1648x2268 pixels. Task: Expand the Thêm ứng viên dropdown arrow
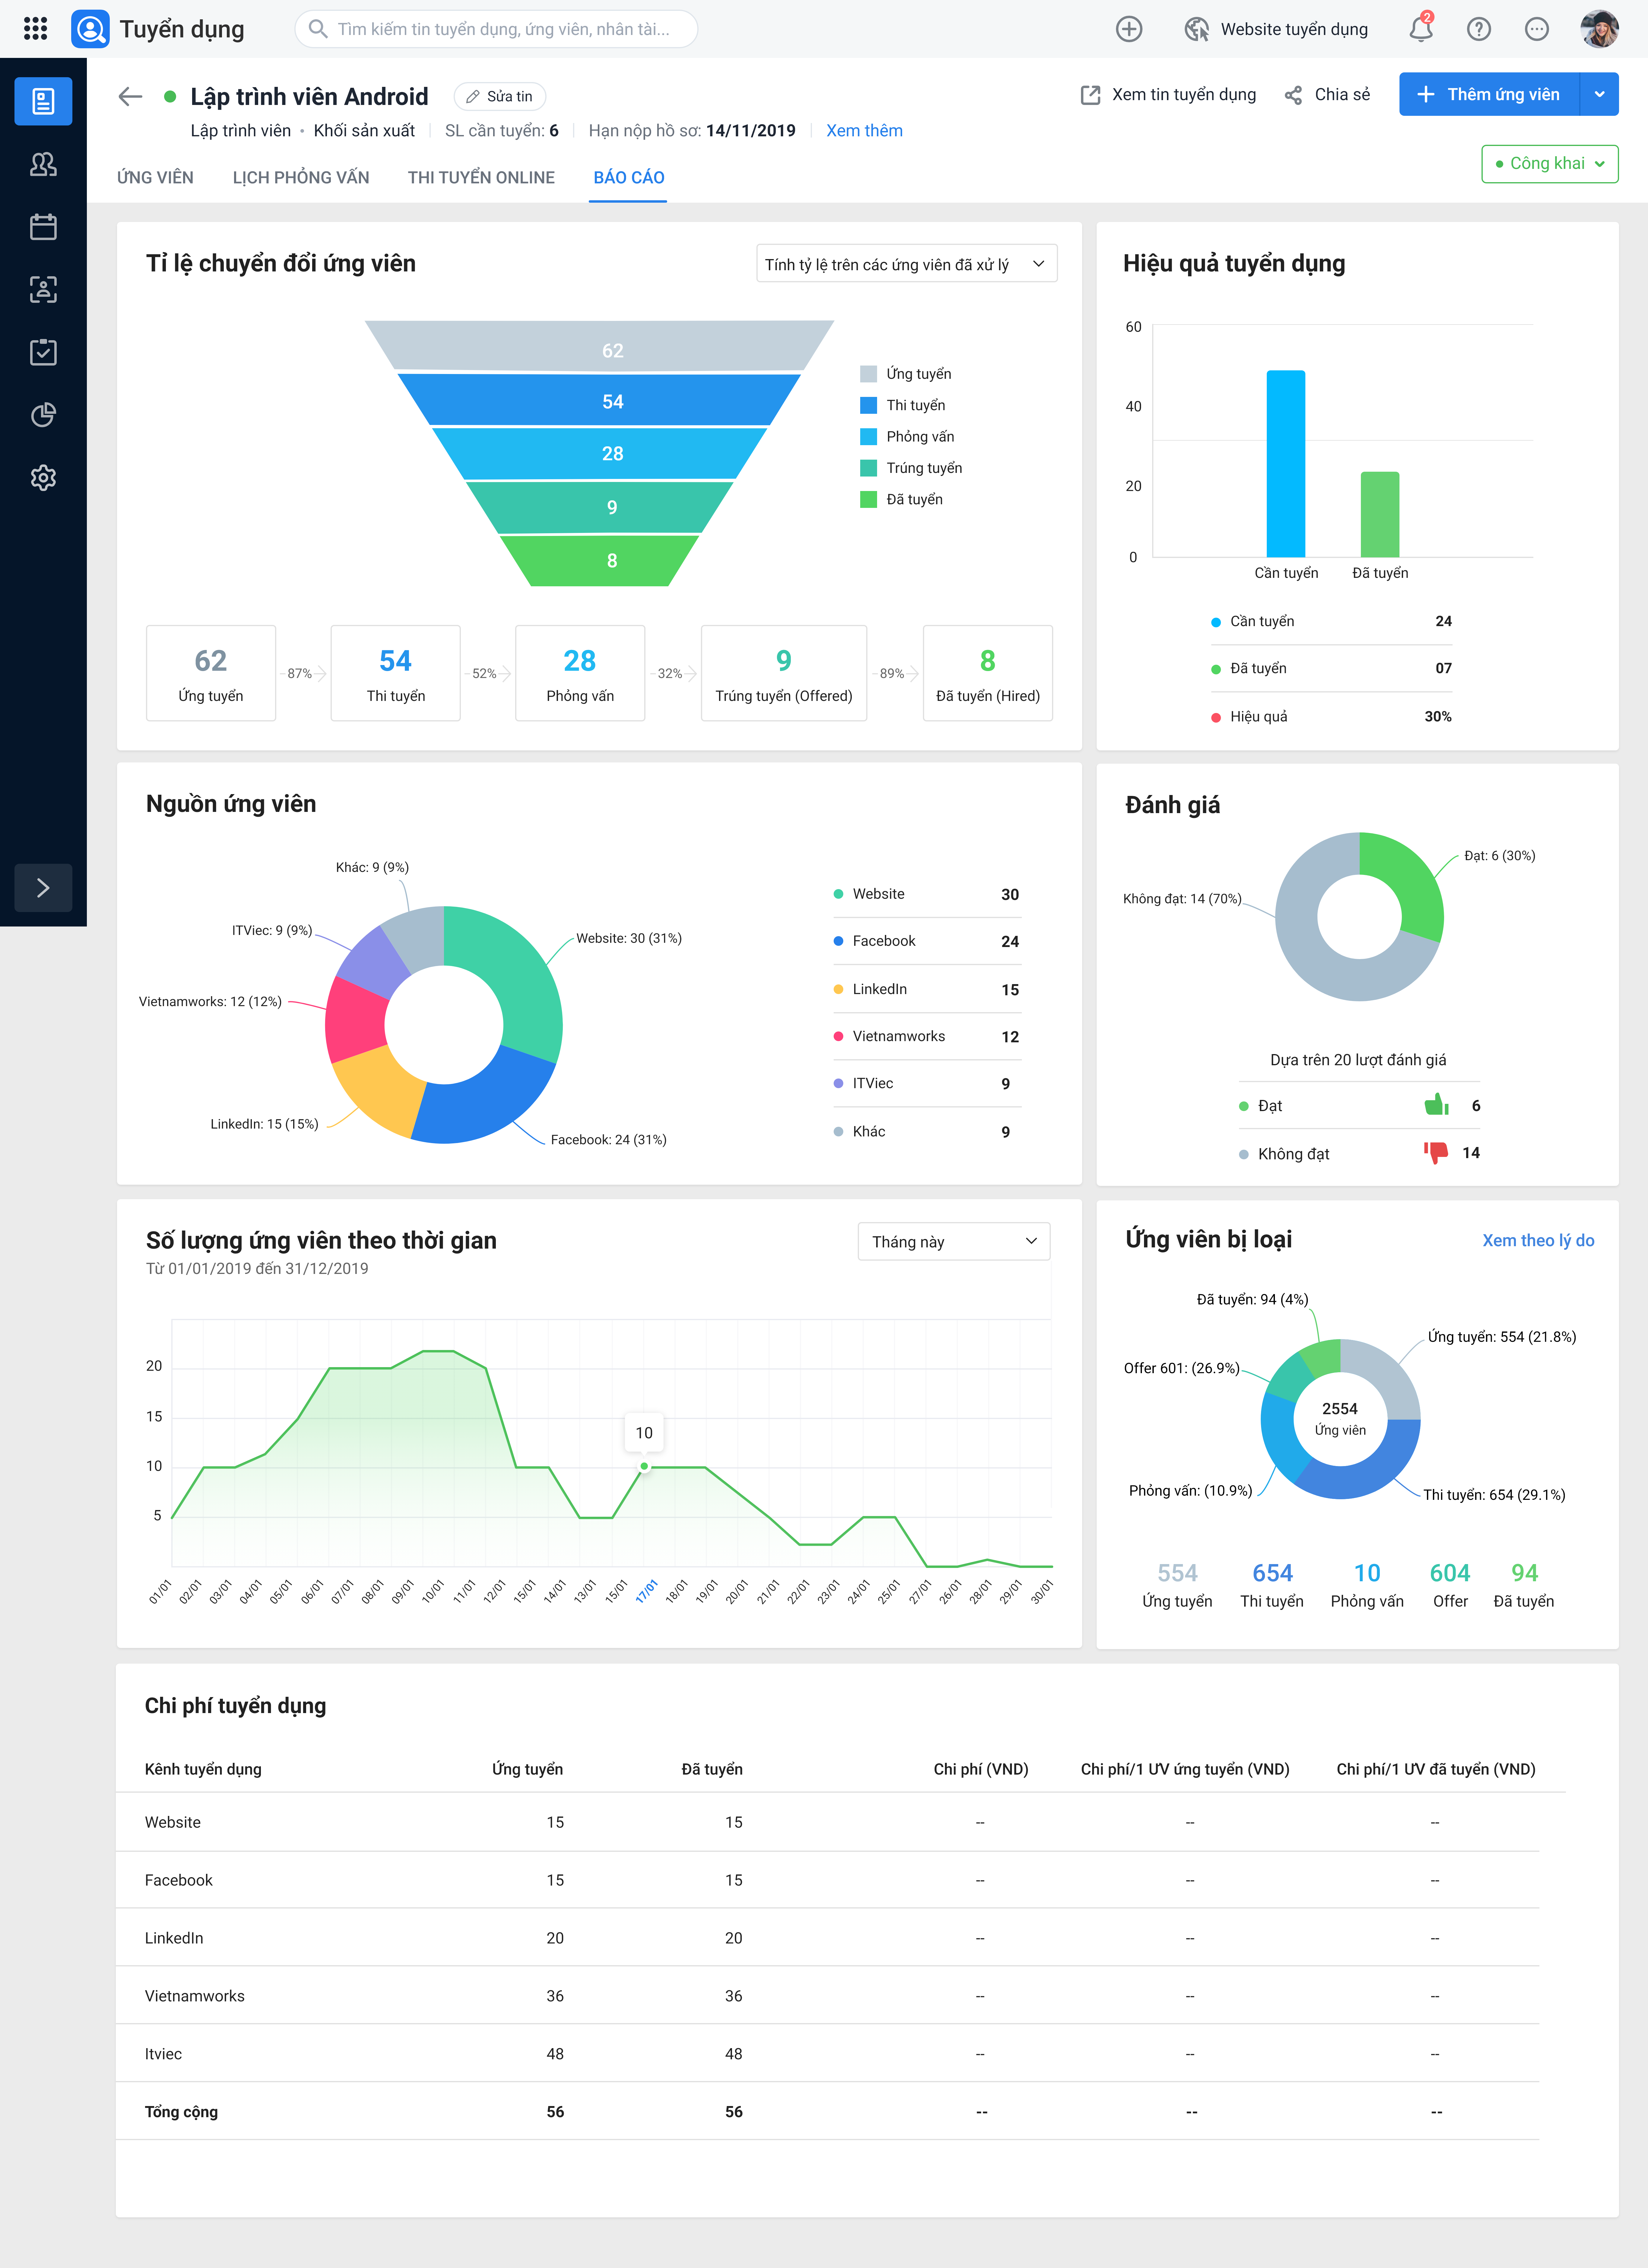(1599, 94)
